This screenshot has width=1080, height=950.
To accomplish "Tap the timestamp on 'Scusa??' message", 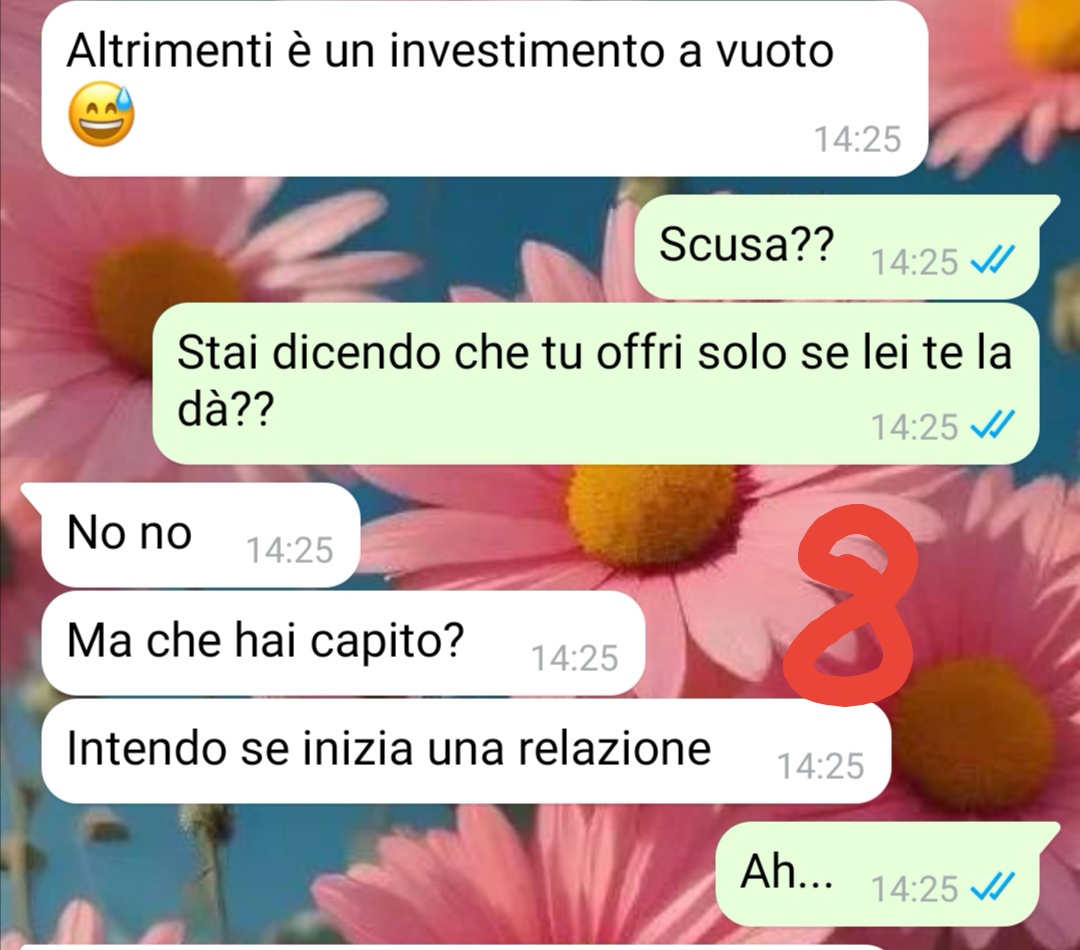I will point(914,262).
